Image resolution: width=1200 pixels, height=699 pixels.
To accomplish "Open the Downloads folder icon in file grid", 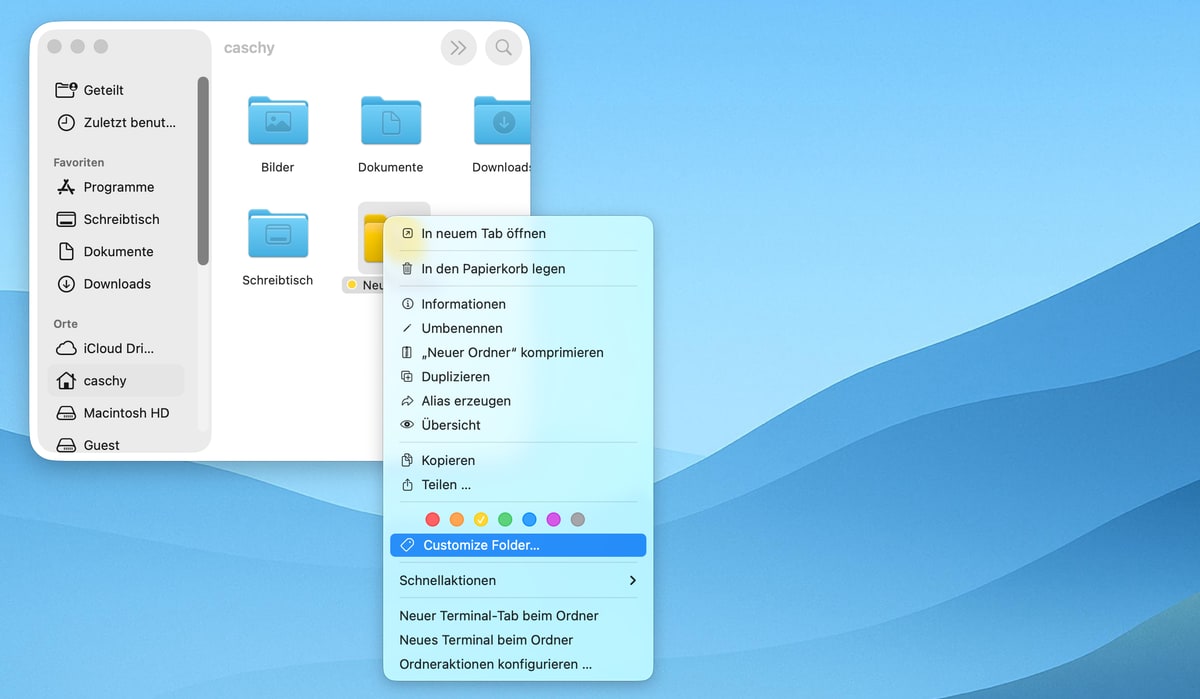I will coord(502,122).
